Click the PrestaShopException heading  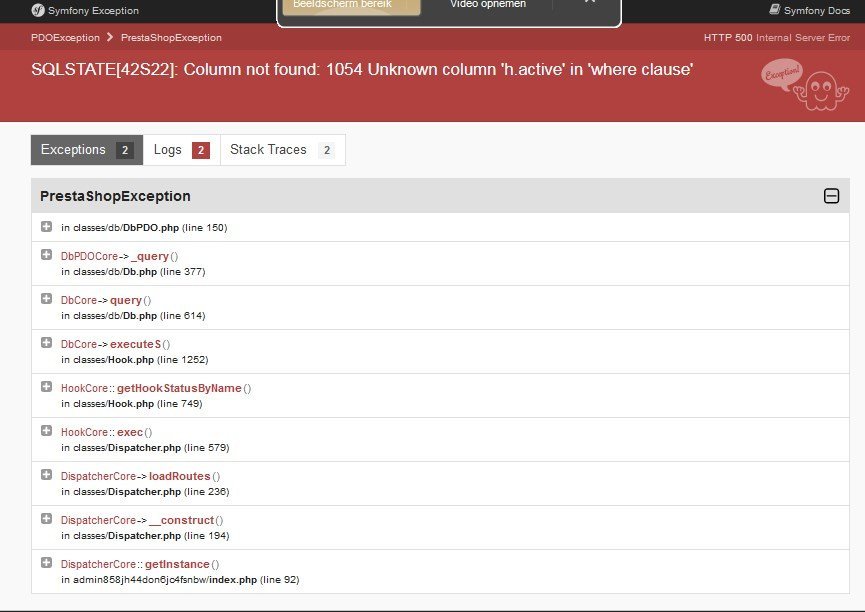[x=115, y=196]
